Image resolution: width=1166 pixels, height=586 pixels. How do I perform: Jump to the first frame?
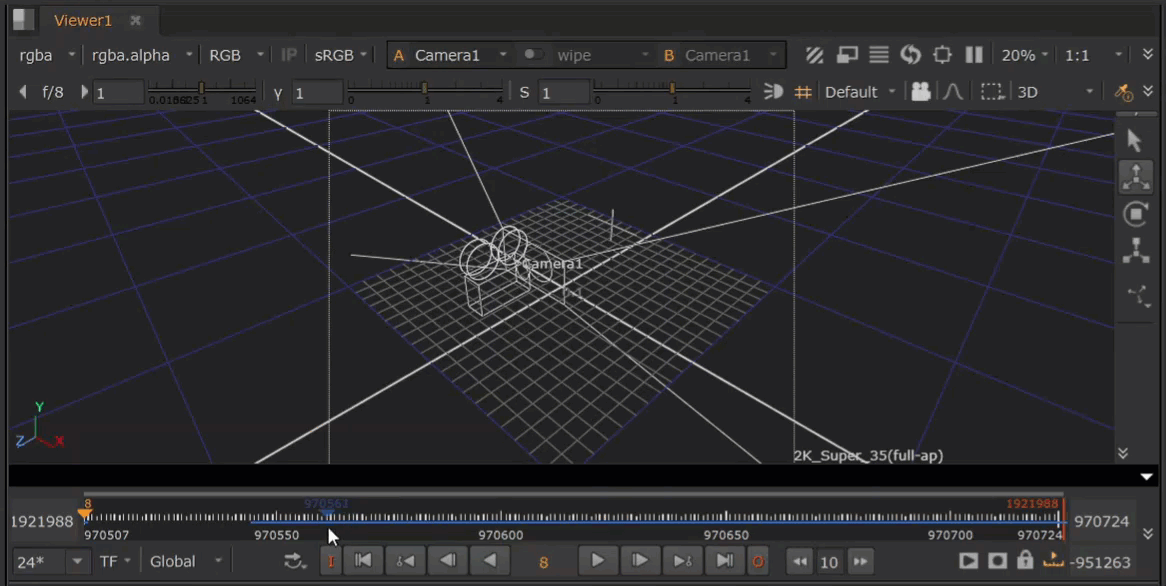[x=364, y=561]
